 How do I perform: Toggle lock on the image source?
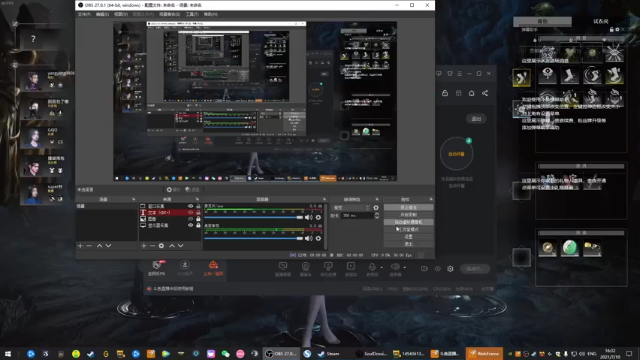[x=198, y=219]
